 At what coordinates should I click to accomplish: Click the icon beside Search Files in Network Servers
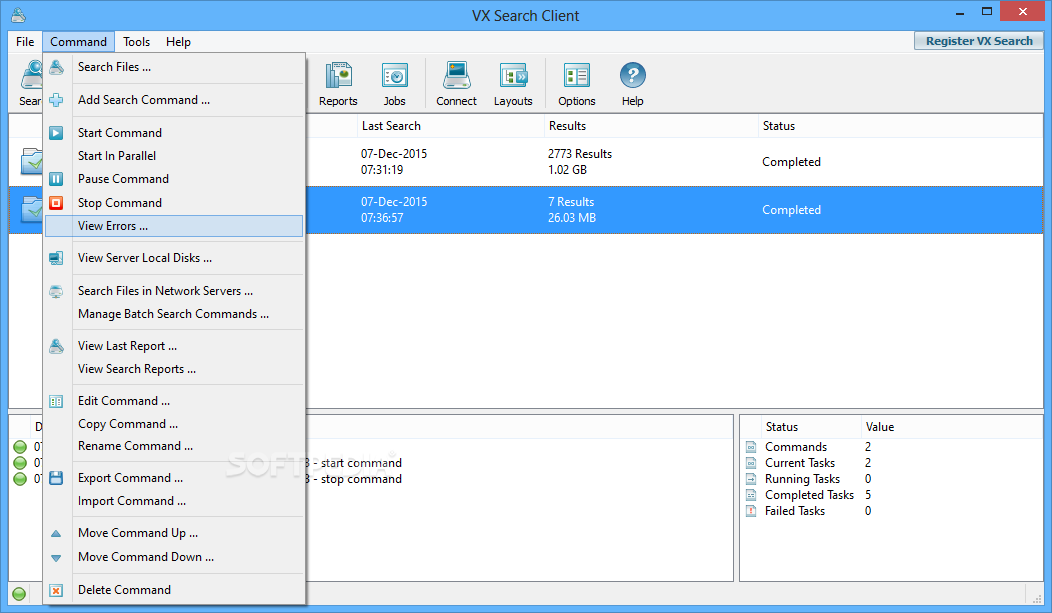pyautogui.click(x=56, y=291)
